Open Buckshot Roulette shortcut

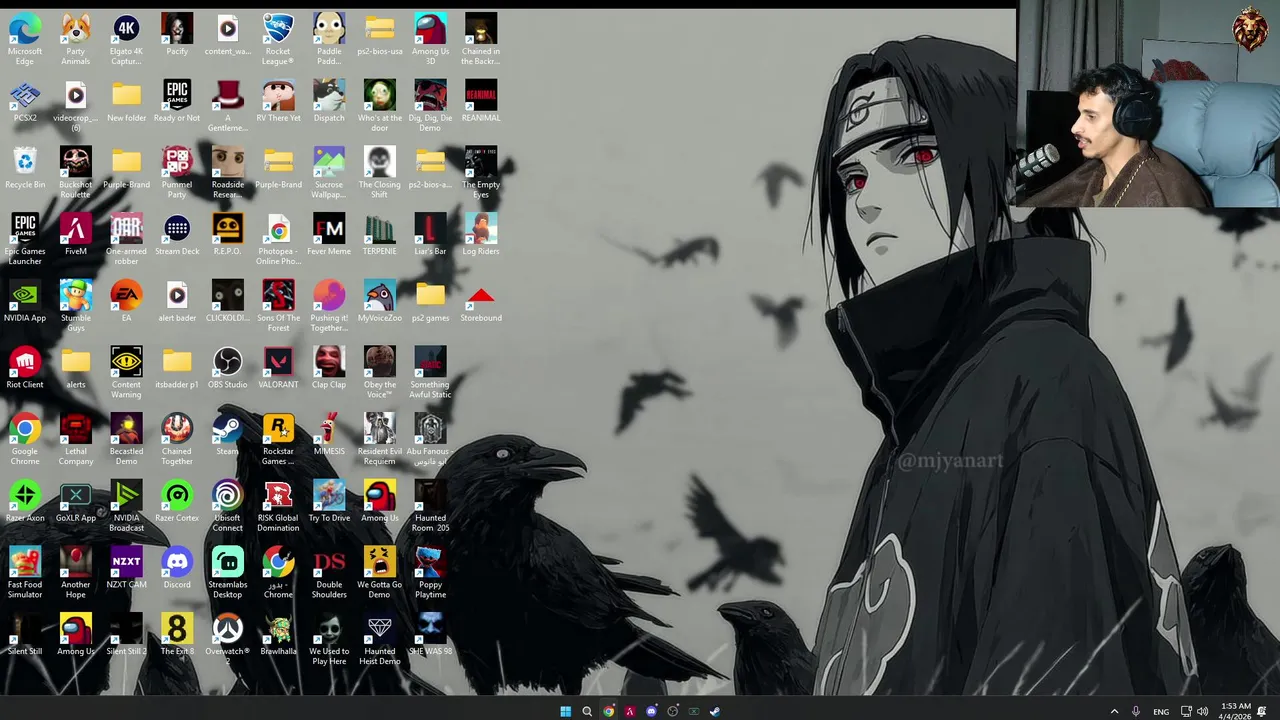[x=75, y=173]
